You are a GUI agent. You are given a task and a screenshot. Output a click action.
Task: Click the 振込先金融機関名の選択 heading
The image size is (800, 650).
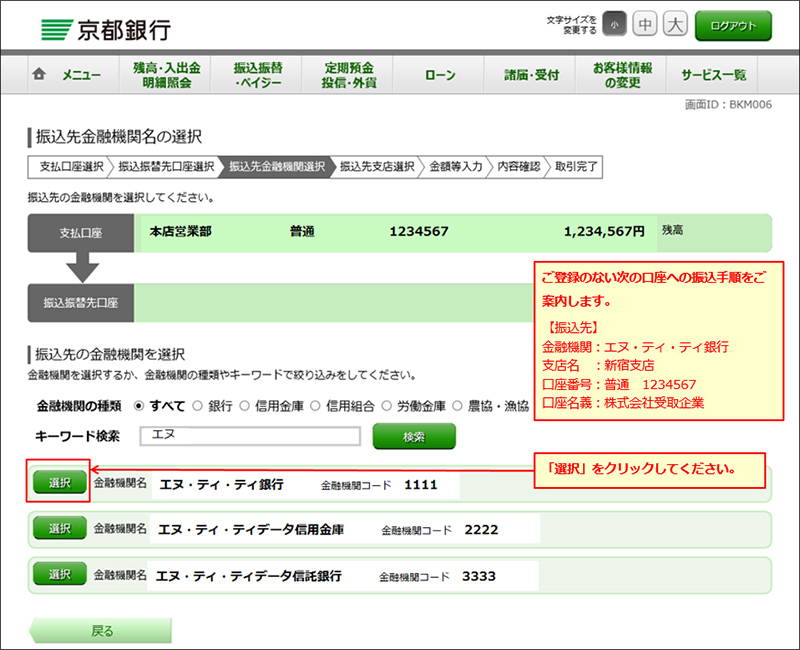[118, 137]
